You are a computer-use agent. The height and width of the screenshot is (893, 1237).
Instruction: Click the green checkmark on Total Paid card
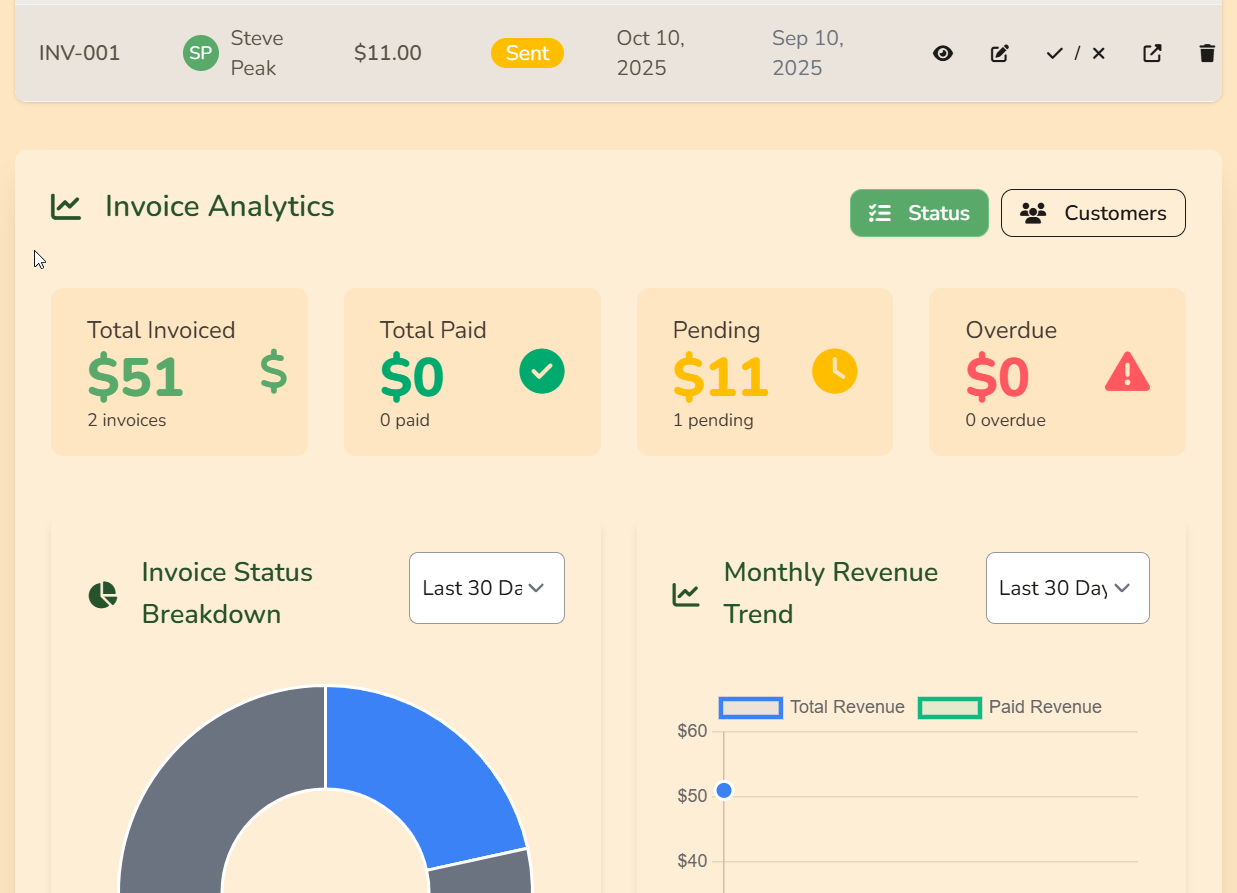coord(542,371)
